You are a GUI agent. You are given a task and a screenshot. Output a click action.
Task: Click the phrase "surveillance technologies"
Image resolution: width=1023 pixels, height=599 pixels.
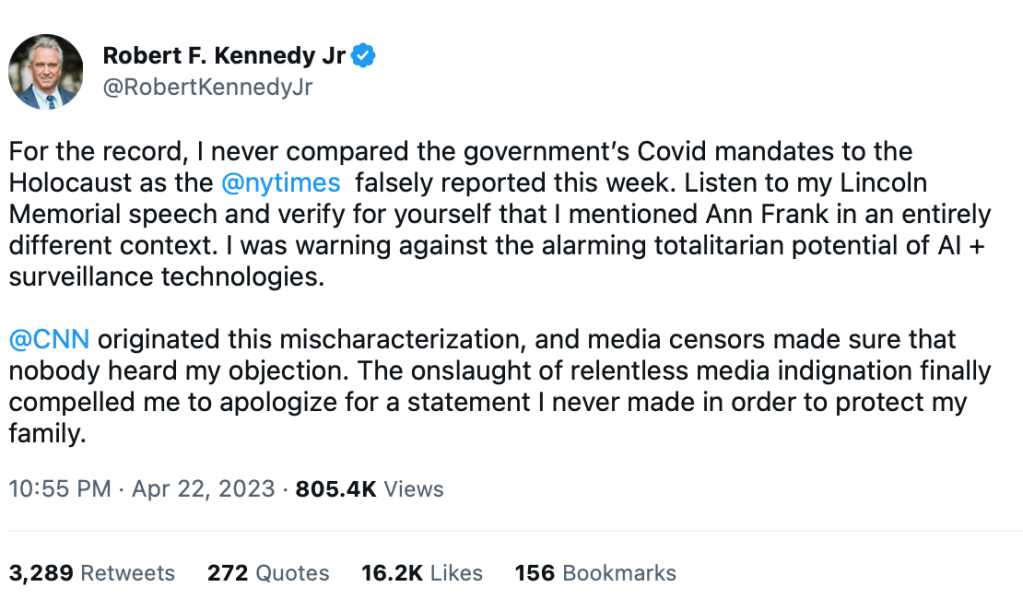[166, 277]
